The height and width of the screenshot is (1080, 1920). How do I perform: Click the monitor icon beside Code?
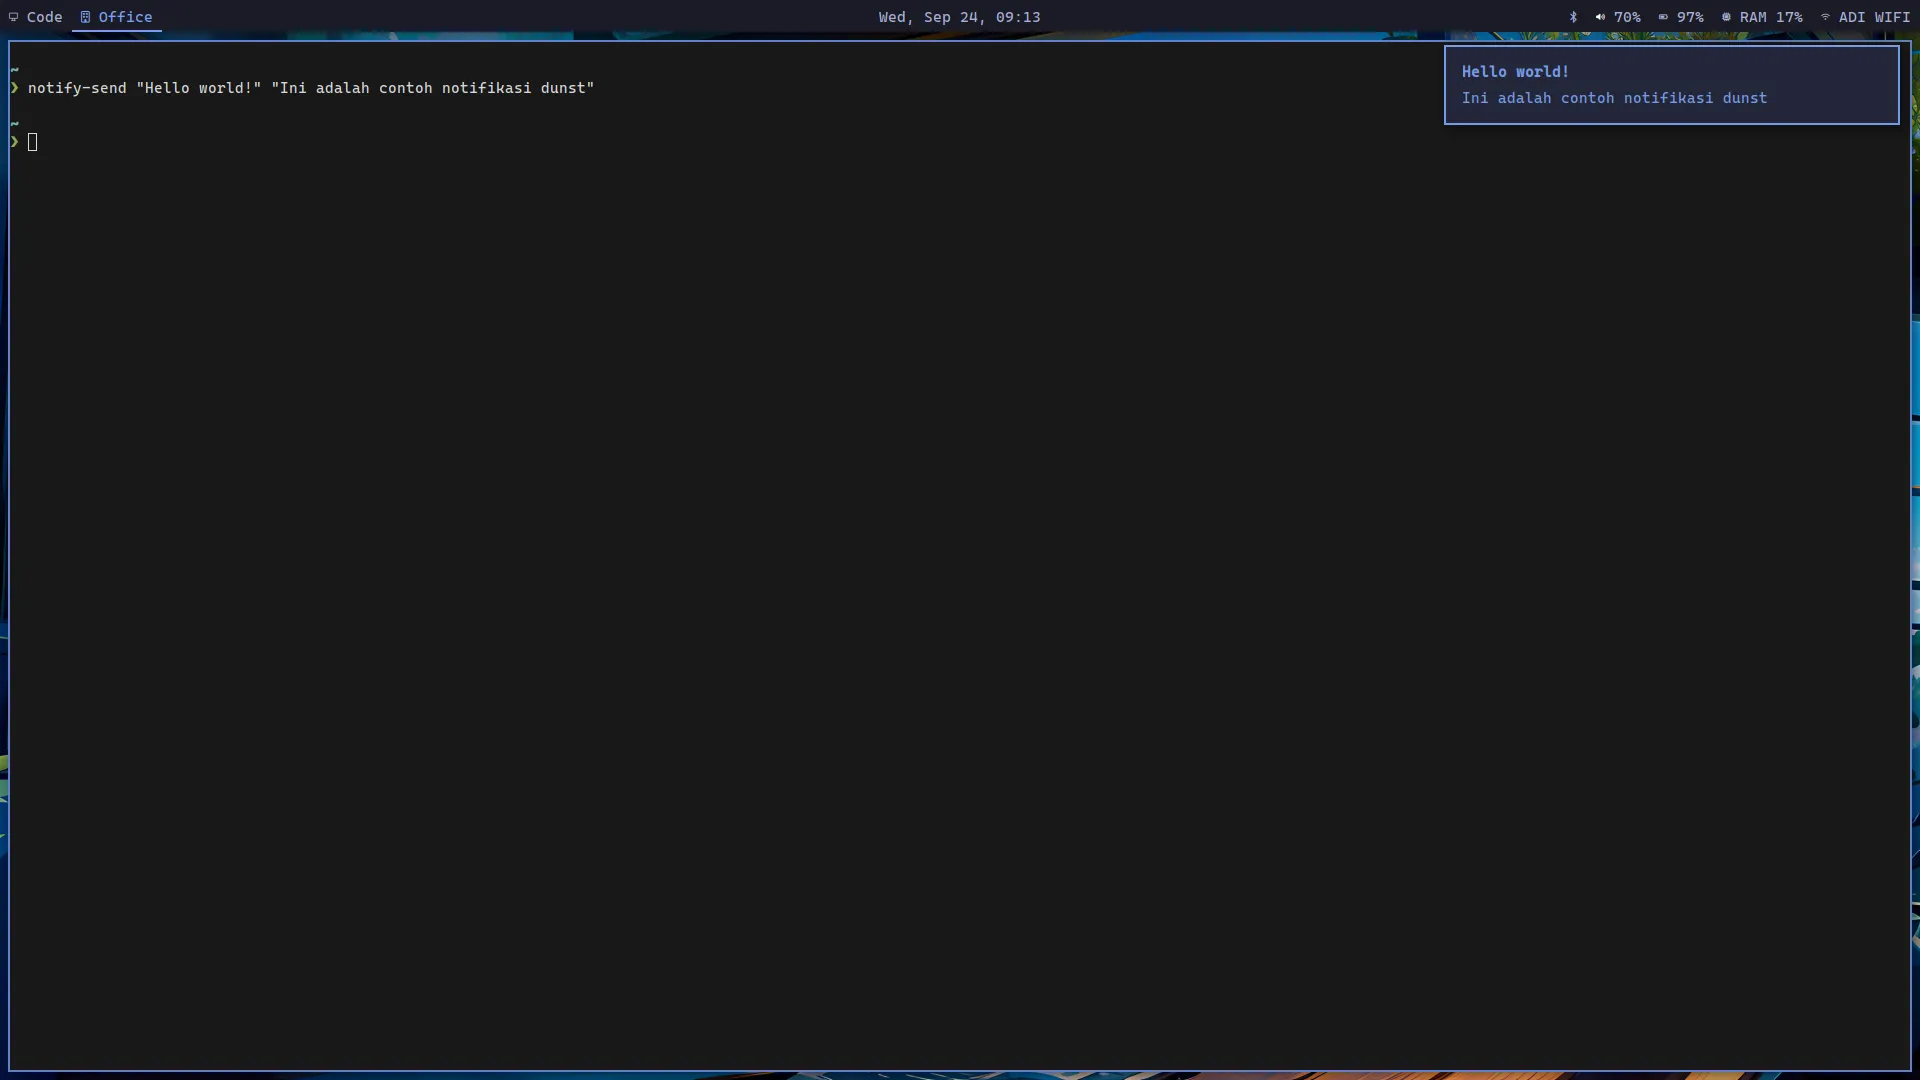(14, 17)
